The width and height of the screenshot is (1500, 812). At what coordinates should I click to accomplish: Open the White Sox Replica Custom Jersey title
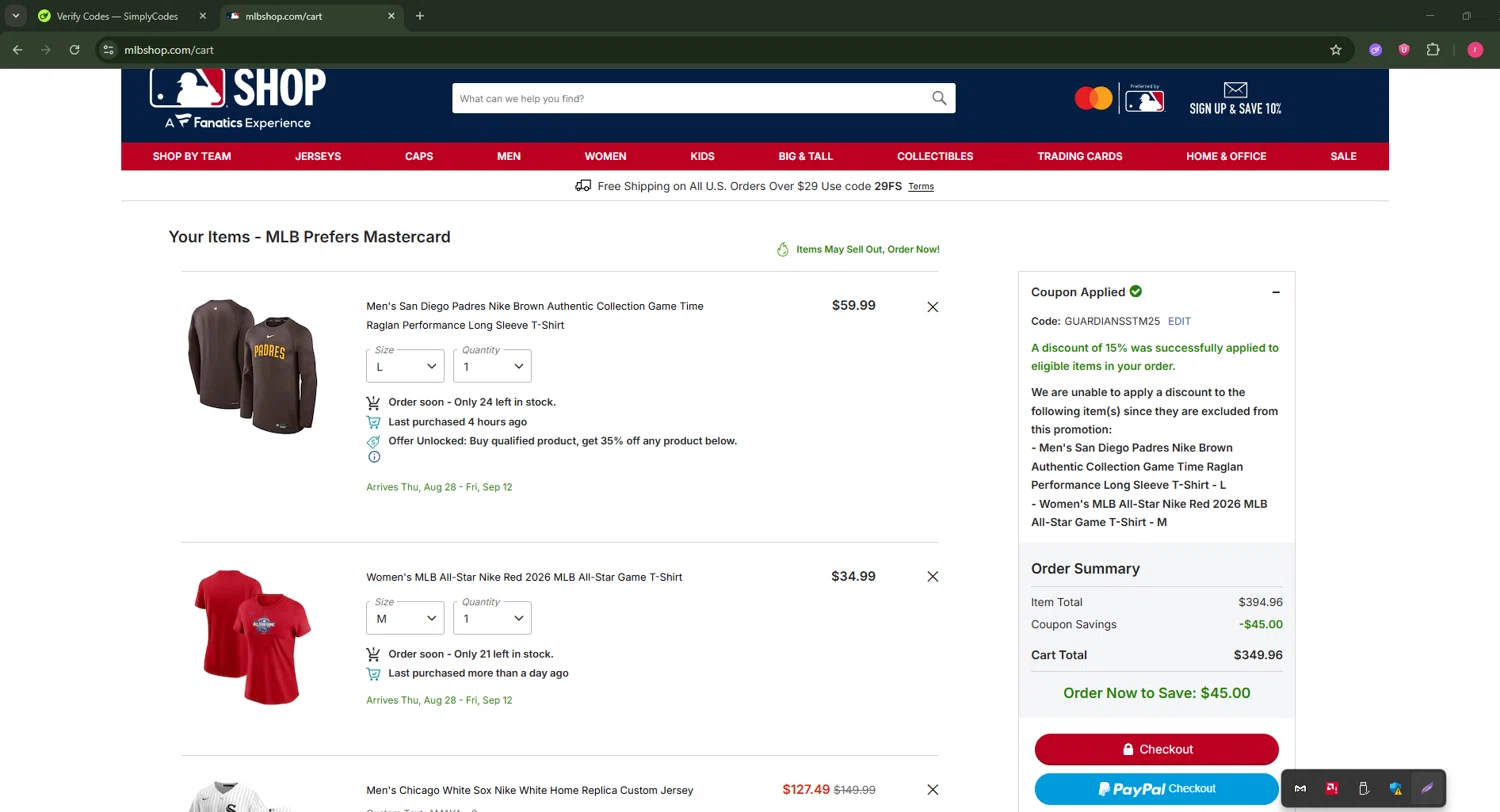pos(529,790)
